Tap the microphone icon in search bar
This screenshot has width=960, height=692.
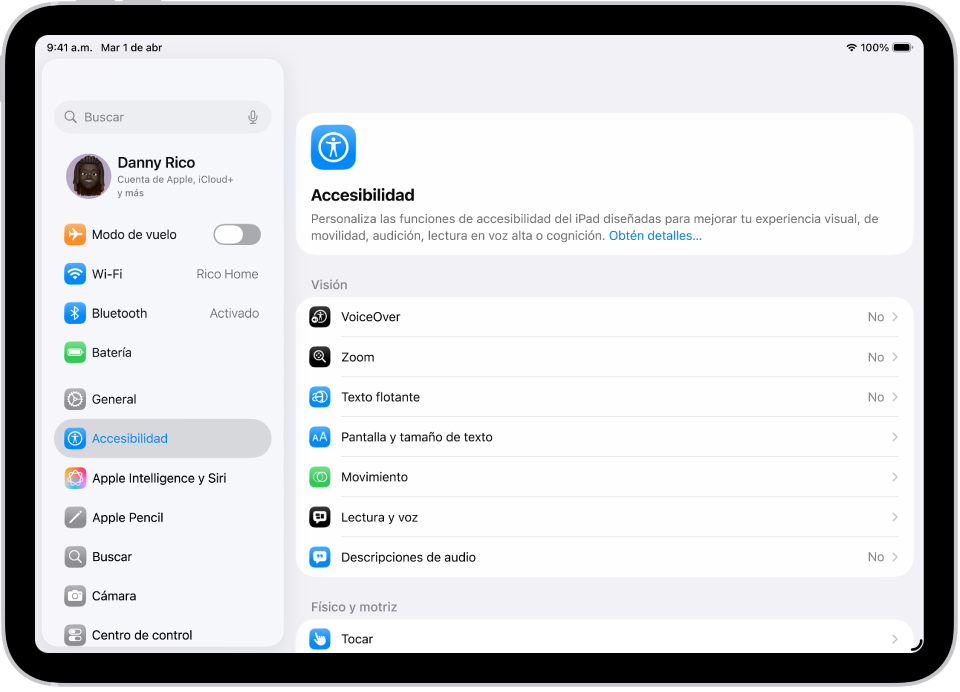click(x=253, y=117)
